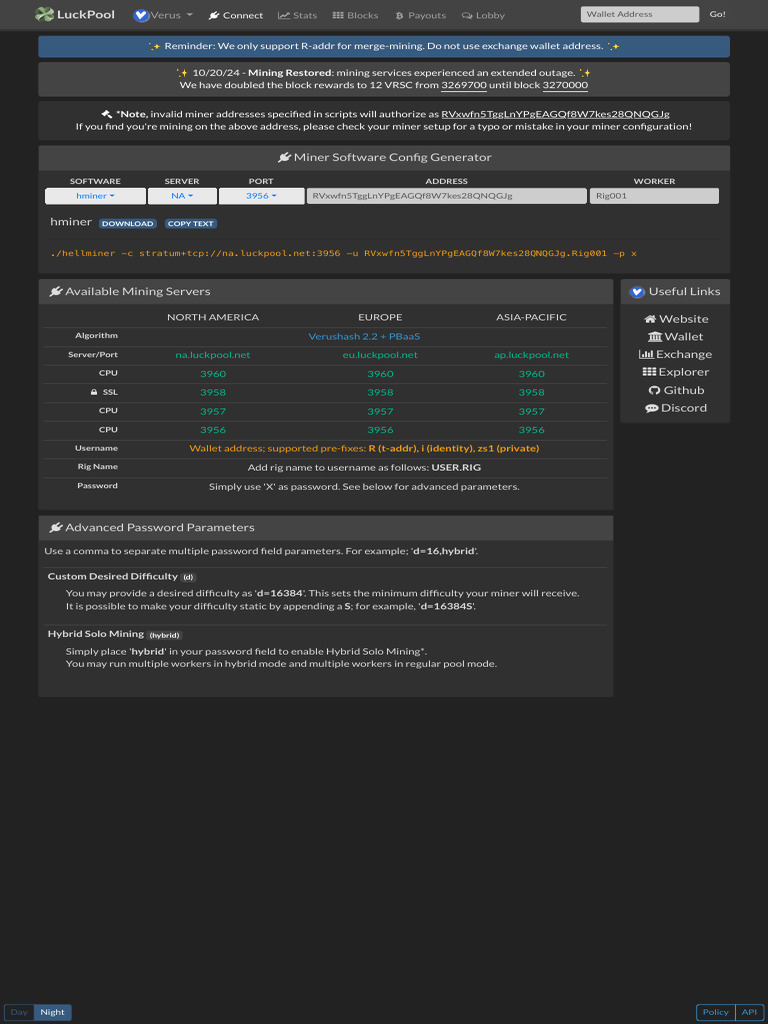
Task: Click the lock icon beside SSL
Action: (x=94, y=392)
